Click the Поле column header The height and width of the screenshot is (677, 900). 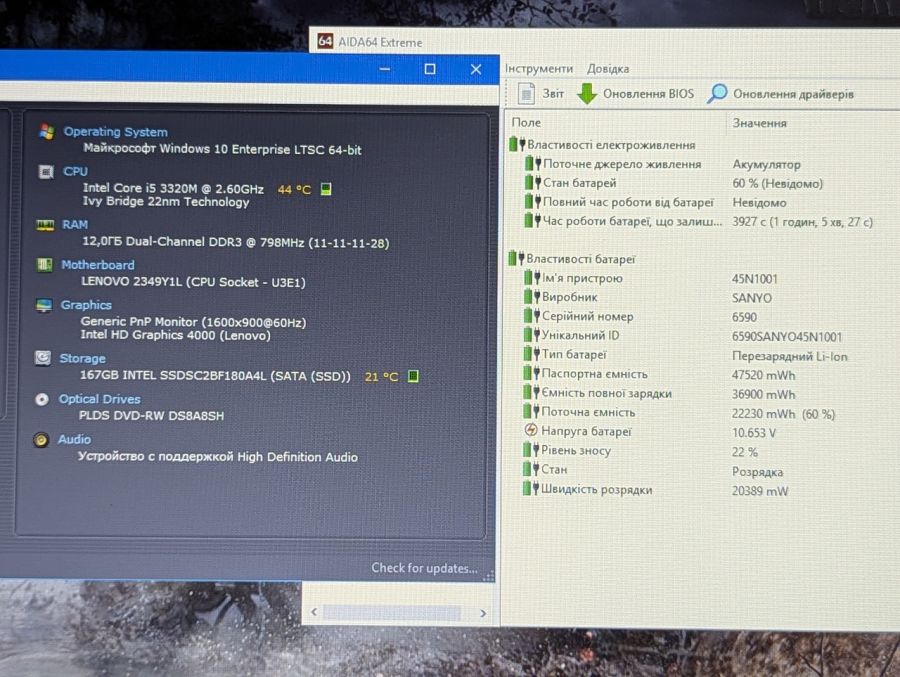[x=526, y=122]
